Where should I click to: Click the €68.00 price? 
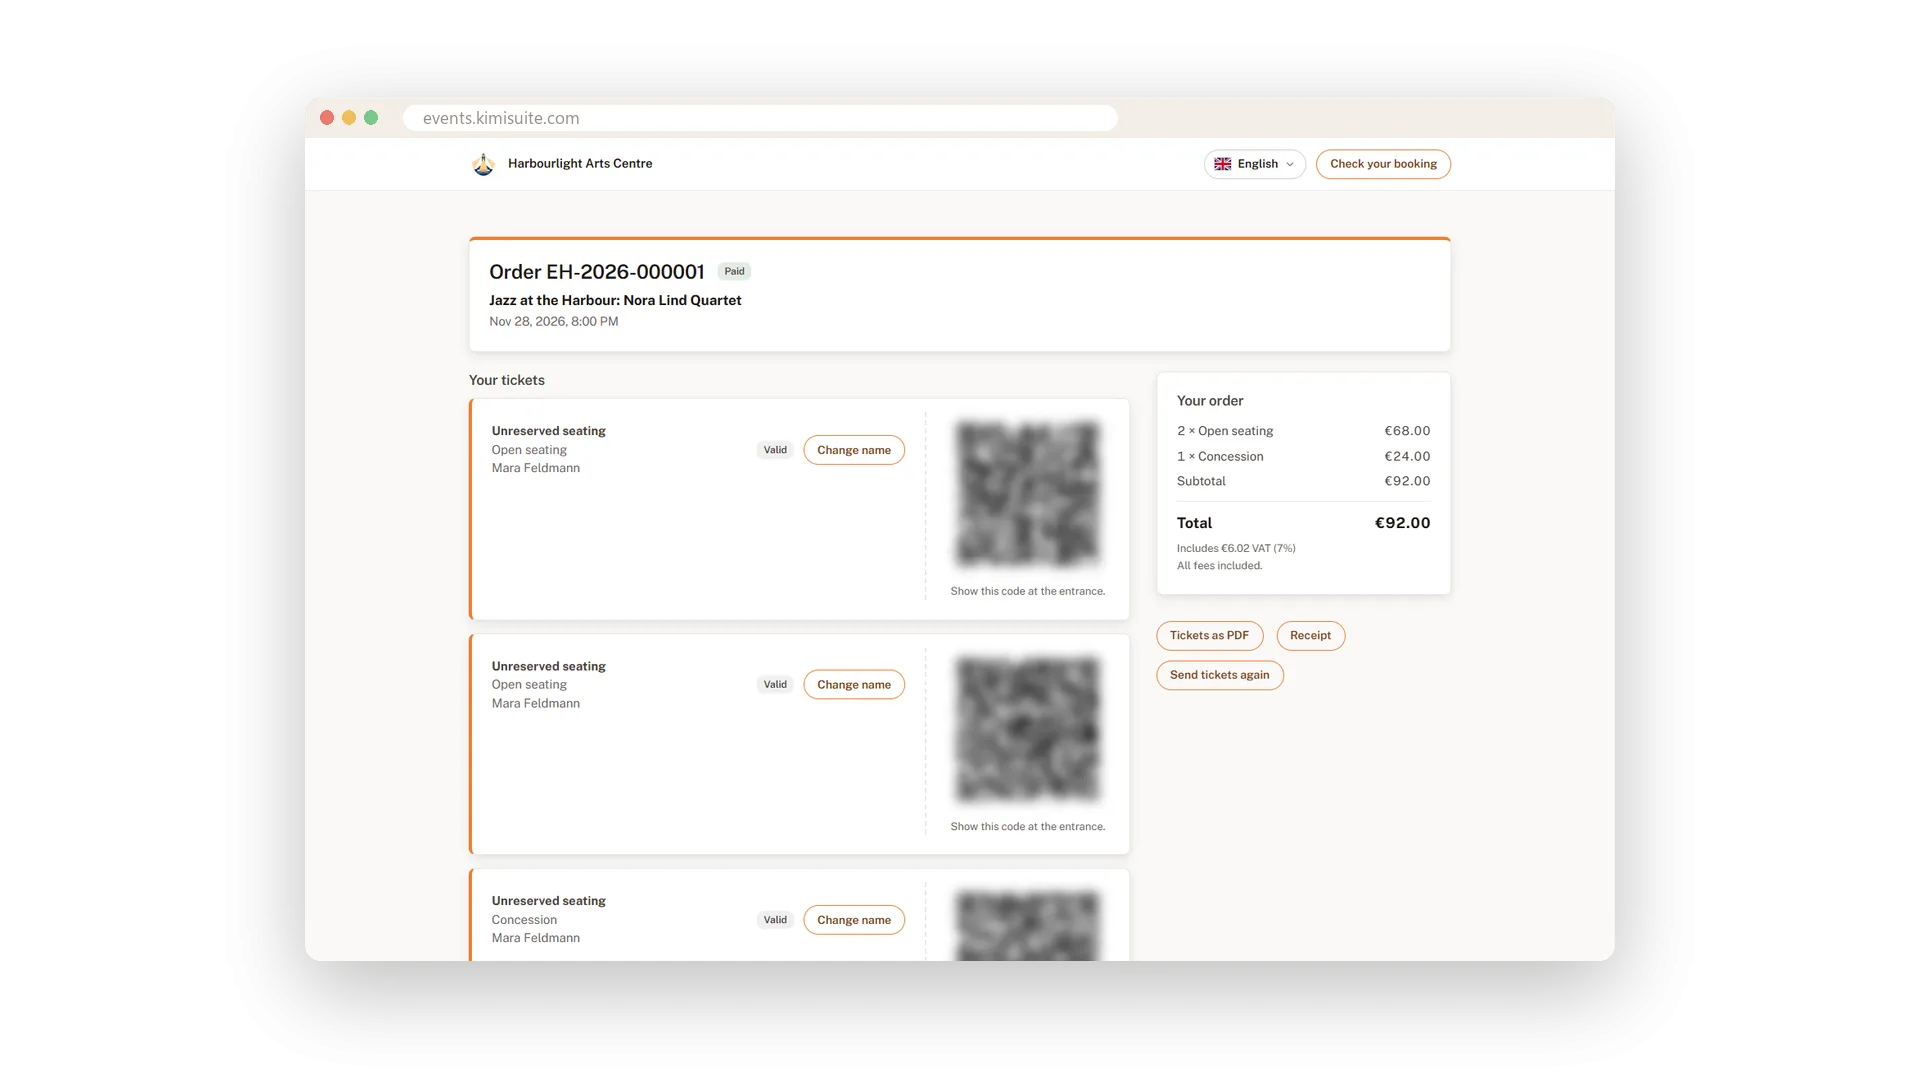click(x=1407, y=431)
